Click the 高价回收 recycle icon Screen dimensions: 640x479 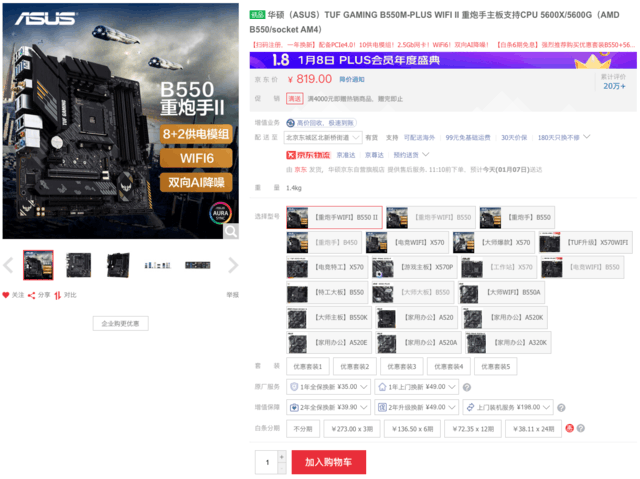pyautogui.click(x=291, y=123)
